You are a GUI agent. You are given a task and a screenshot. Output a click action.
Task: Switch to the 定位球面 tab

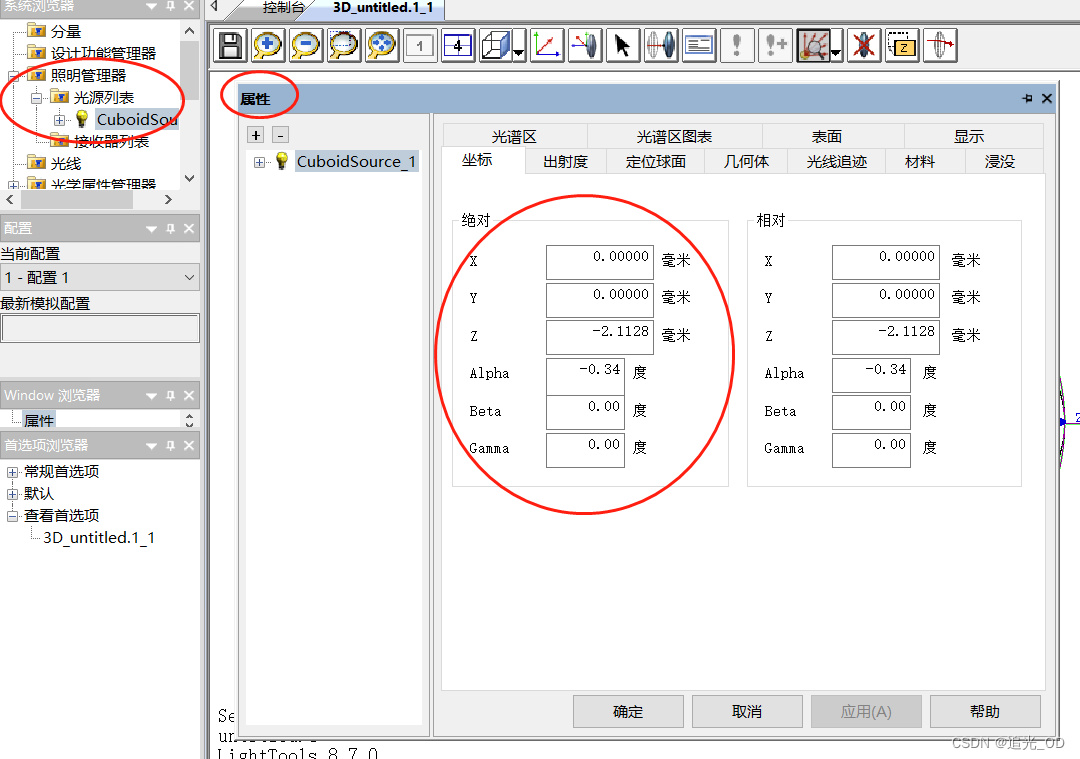tap(656, 162)
